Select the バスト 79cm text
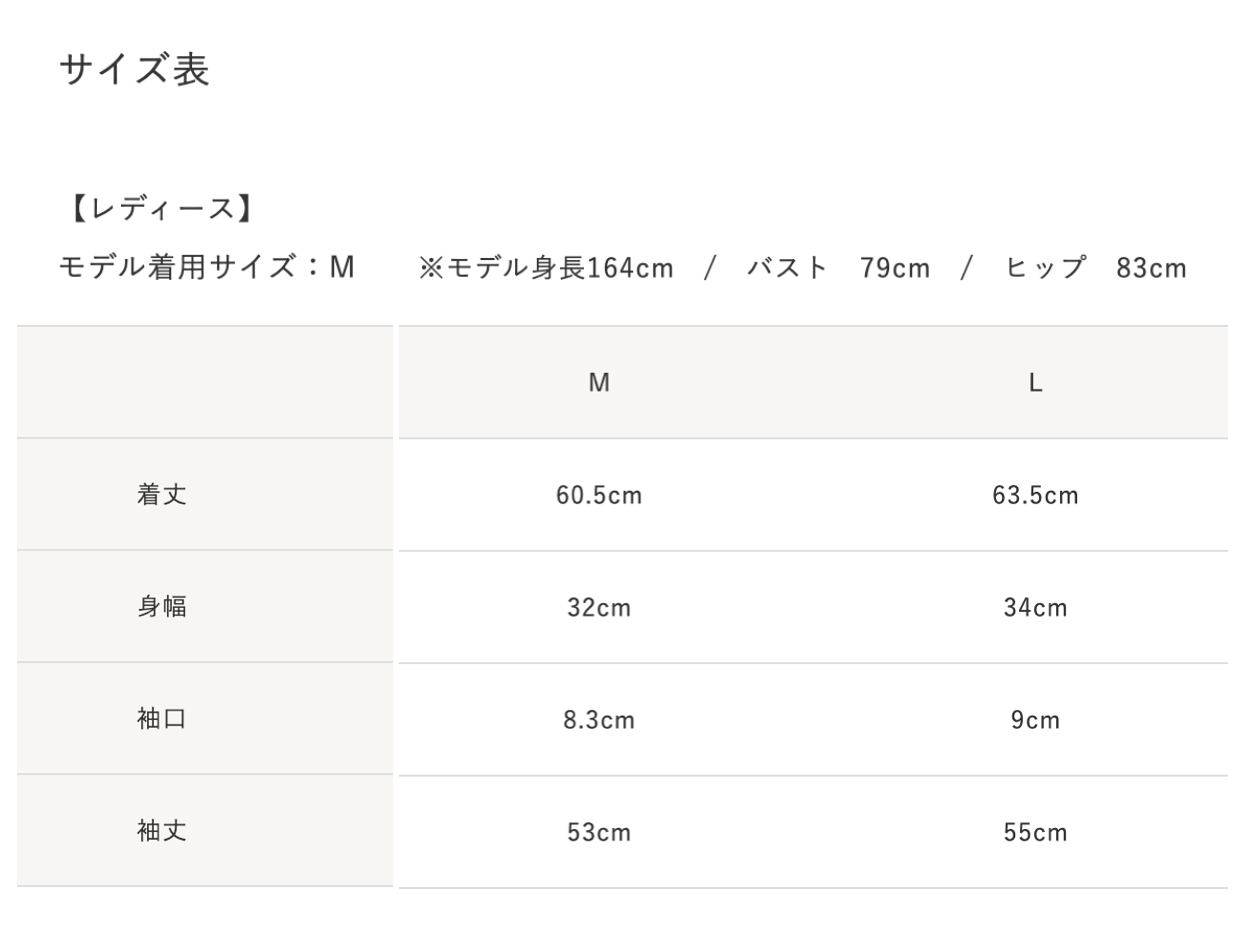 tap(838, 268)
